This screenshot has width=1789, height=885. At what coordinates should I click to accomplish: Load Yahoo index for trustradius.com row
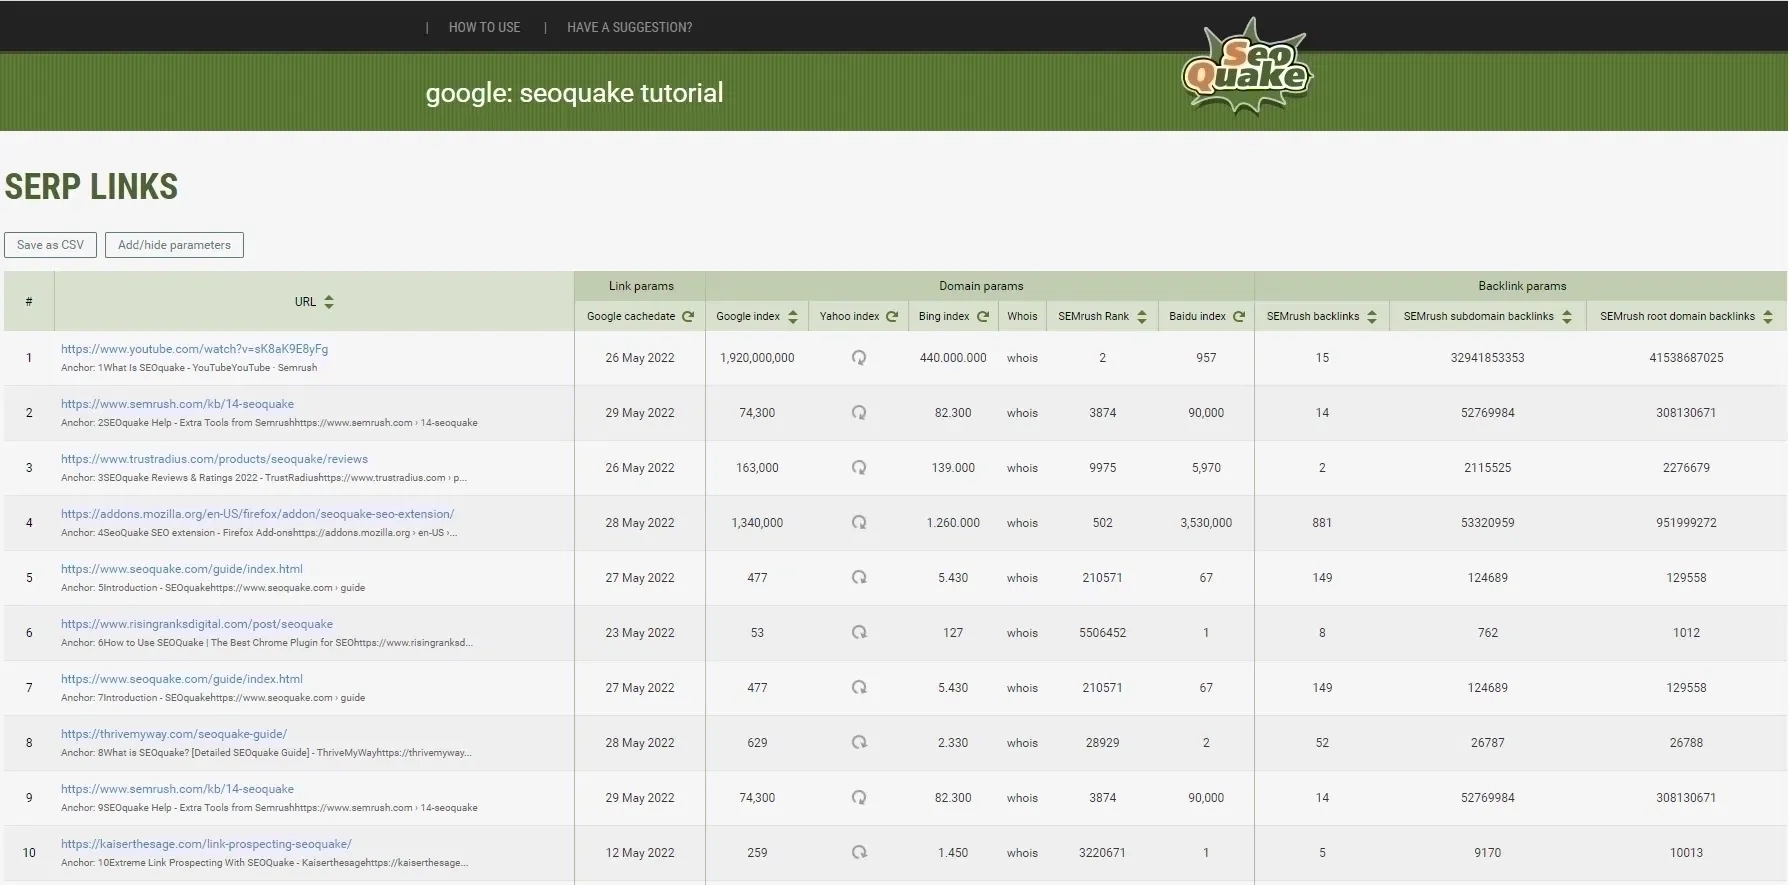pos(858,468)
